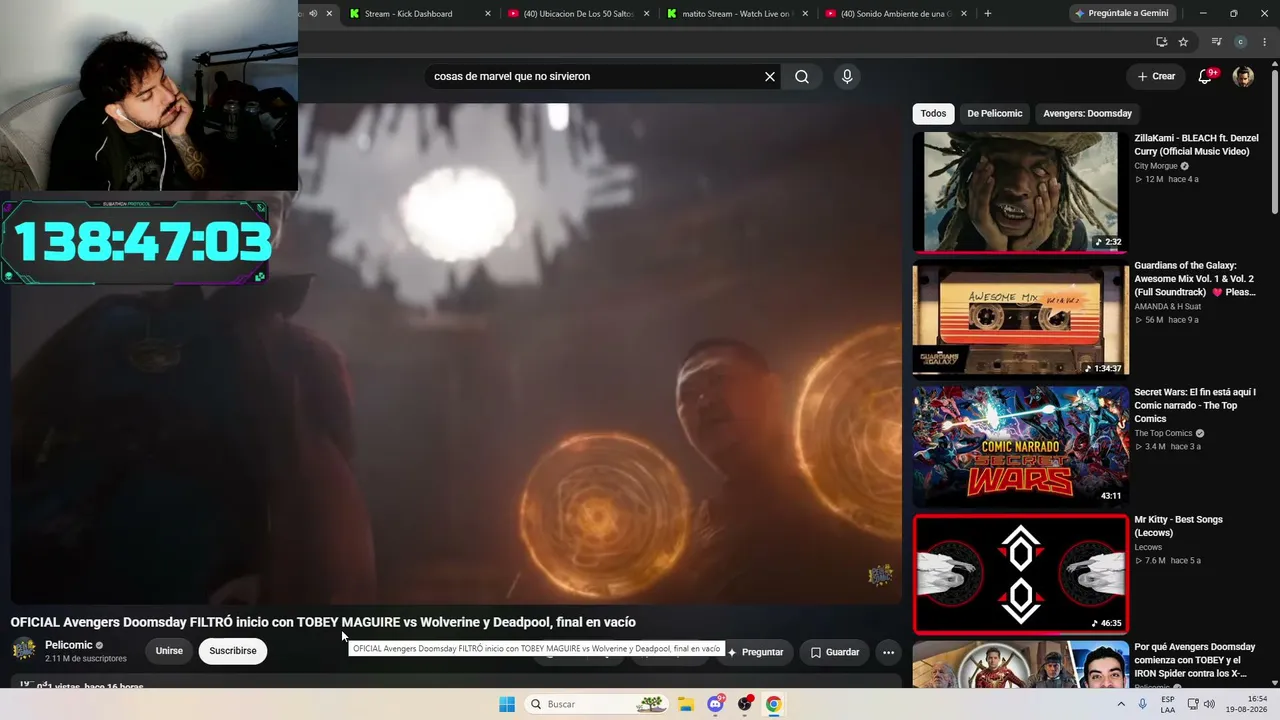Image resolution: width=1280 pixels, height=720 pixels.
Task: Click the Unirse button
Action: point(169,651)
